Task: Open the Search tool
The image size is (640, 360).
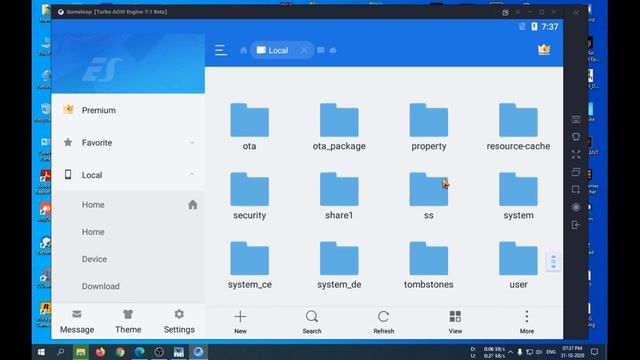Action: (x=312, y=322)
